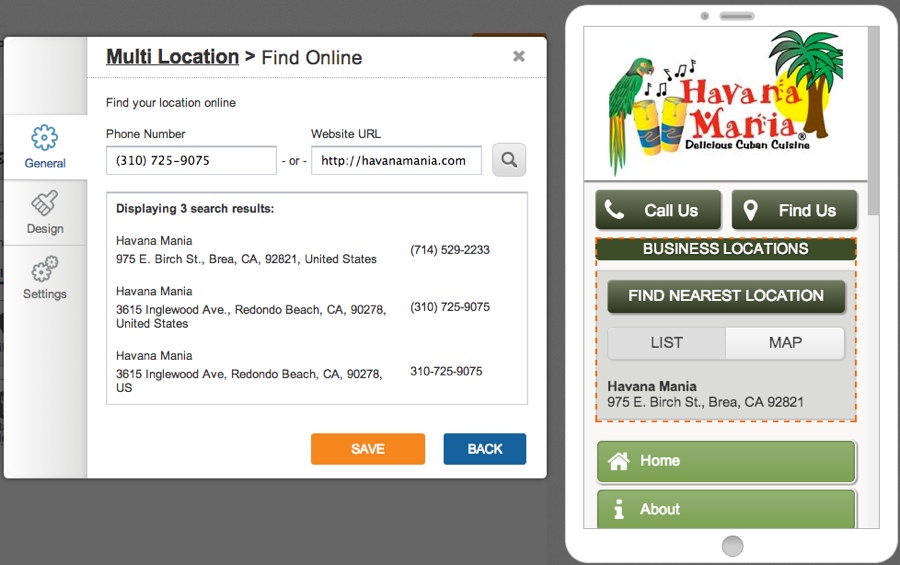Click the orange SAVE button
Viewport: 900px width, 565px height.
click(368, 449)
